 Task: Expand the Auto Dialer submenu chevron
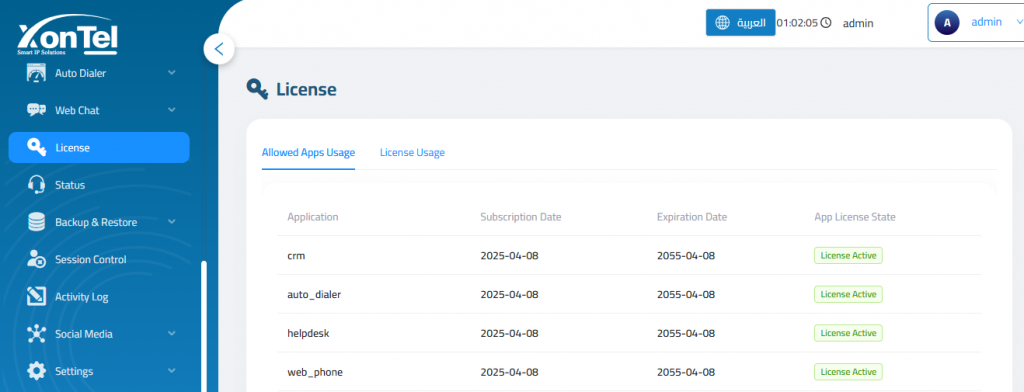coord(172,73)
